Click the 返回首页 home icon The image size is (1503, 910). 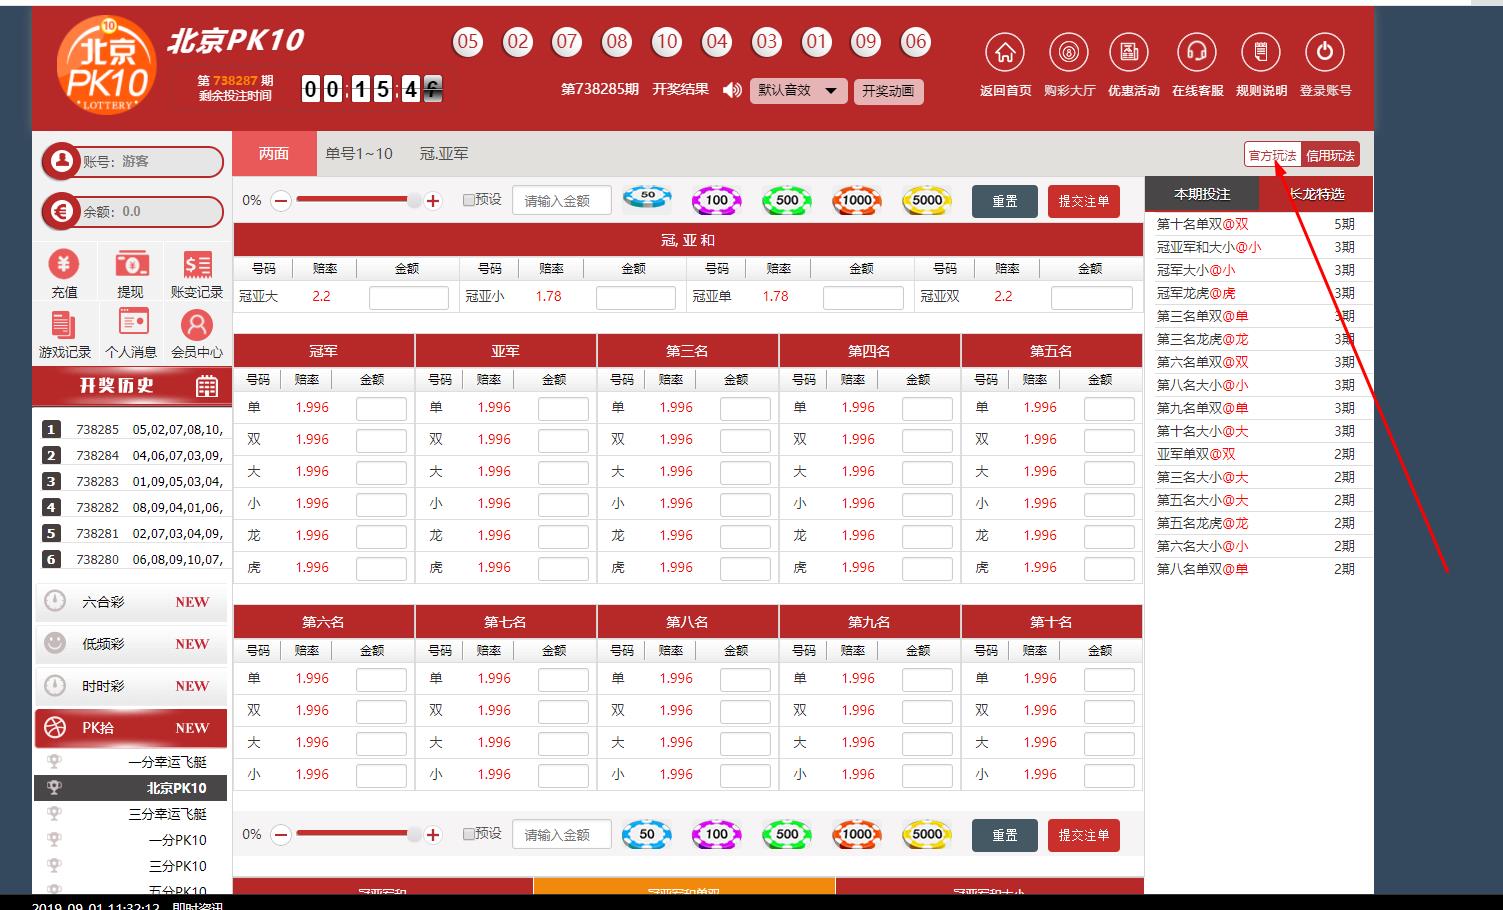tap(1005, 53)
